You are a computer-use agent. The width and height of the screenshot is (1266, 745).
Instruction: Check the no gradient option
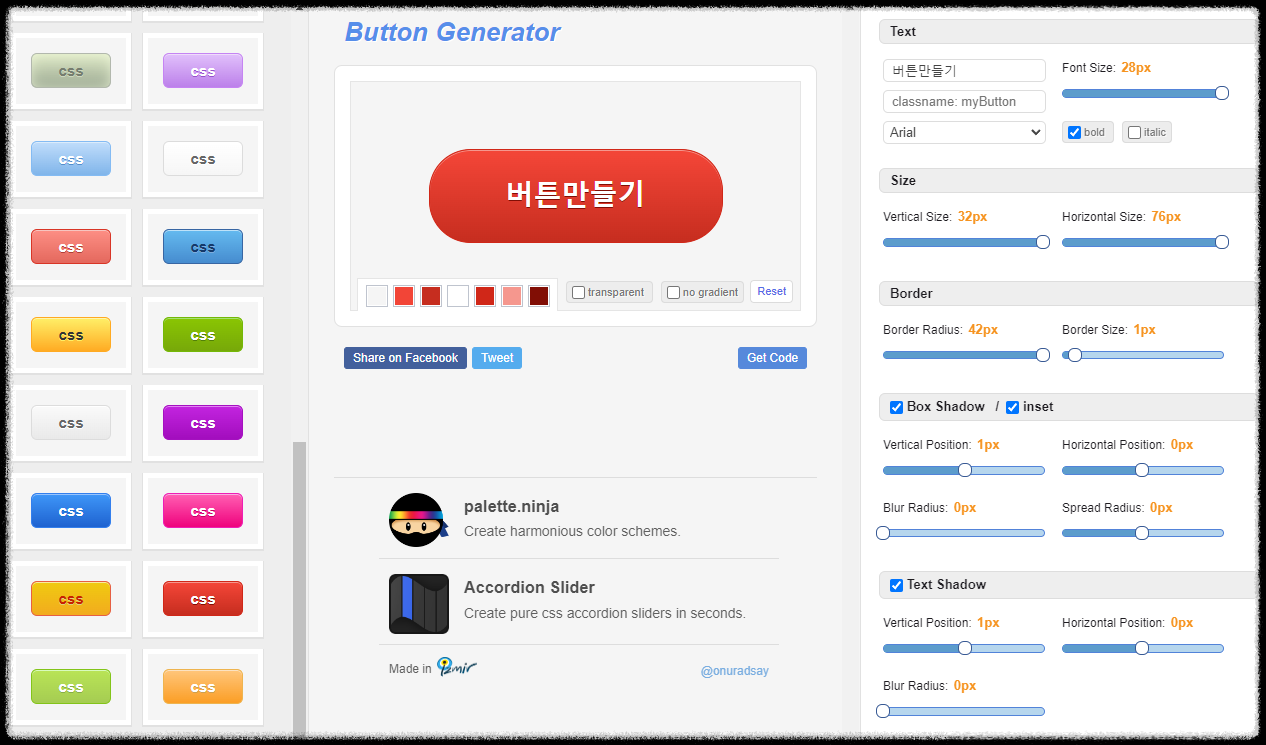672,292
